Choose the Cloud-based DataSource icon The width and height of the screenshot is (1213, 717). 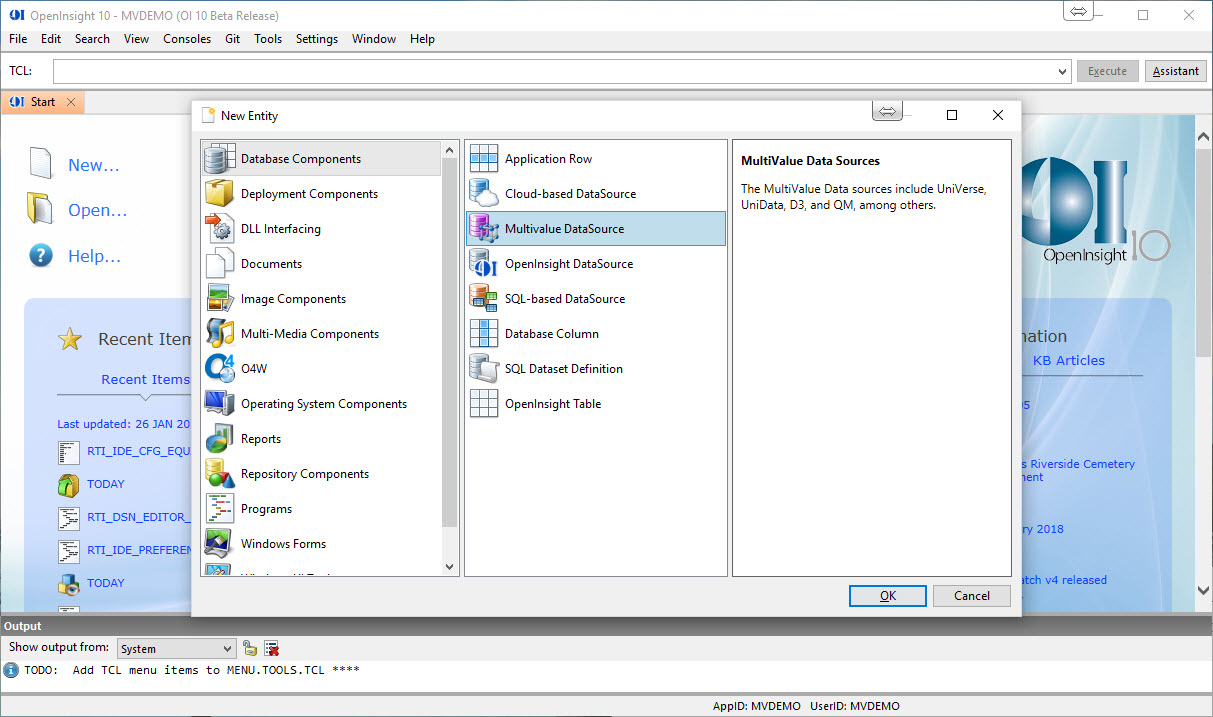484,194
